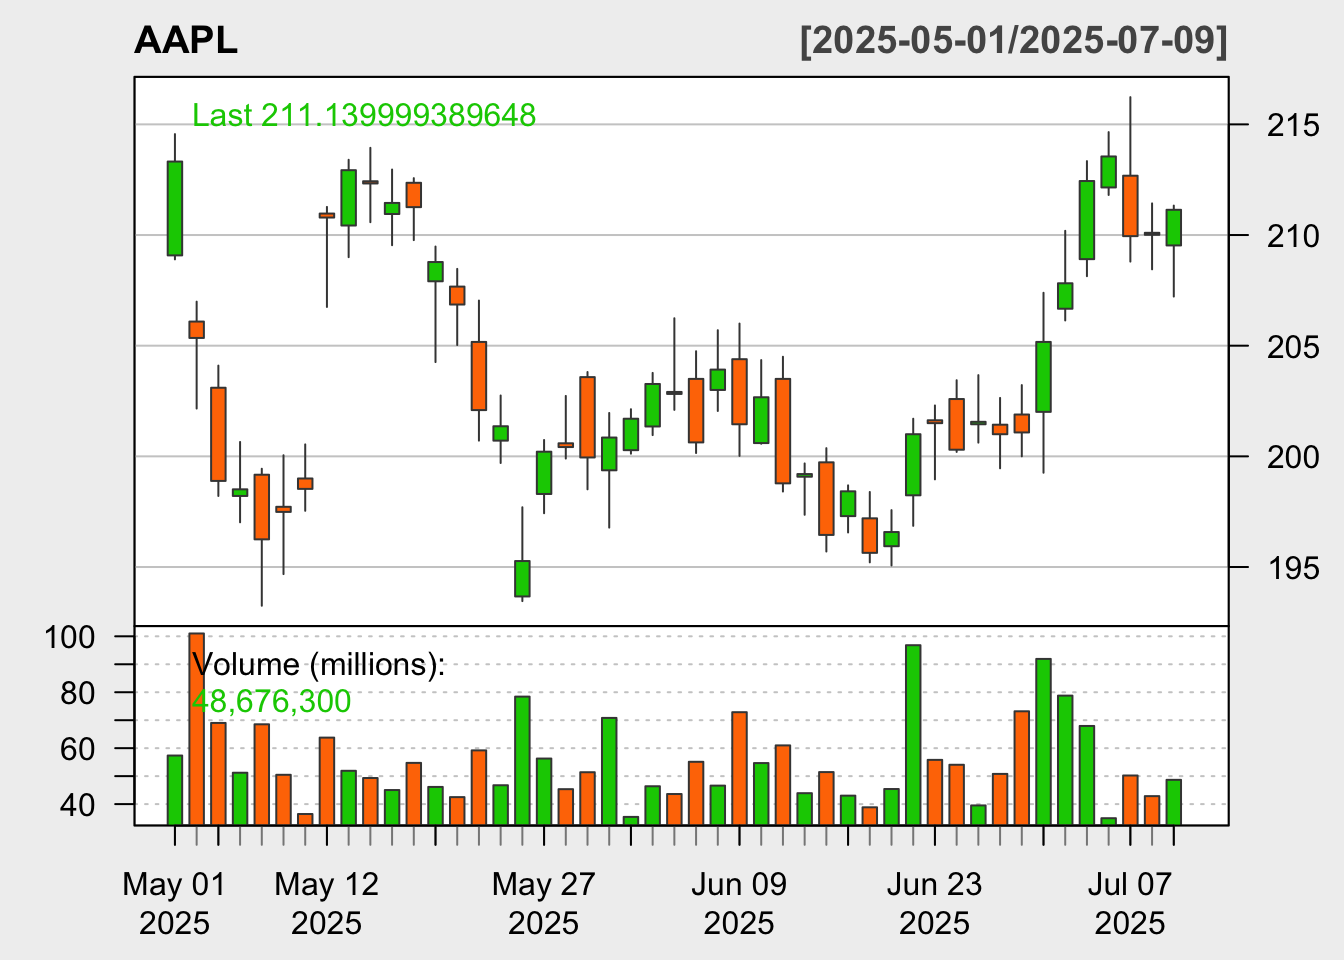This screenshot has width=1344, height=960.
Task: Select the 40 volume axis label
Action: click(x=78, y=805)
